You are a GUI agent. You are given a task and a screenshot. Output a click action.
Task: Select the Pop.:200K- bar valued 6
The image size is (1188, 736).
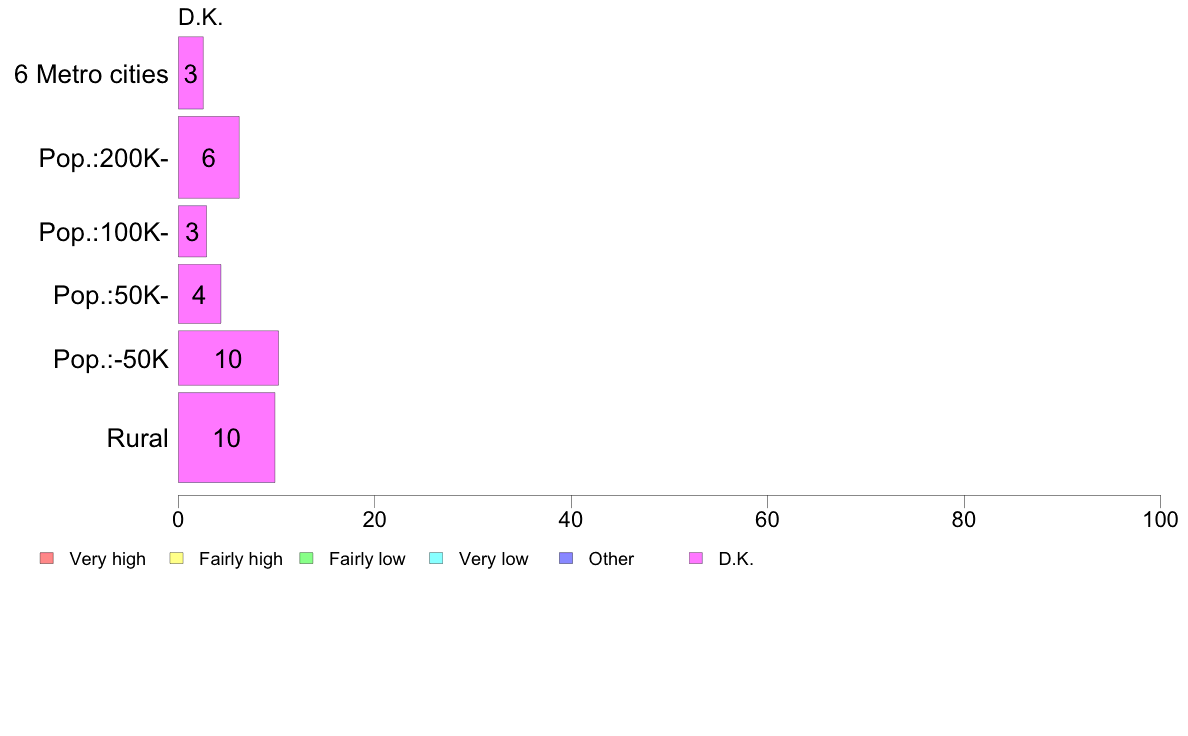coord(209,158)
